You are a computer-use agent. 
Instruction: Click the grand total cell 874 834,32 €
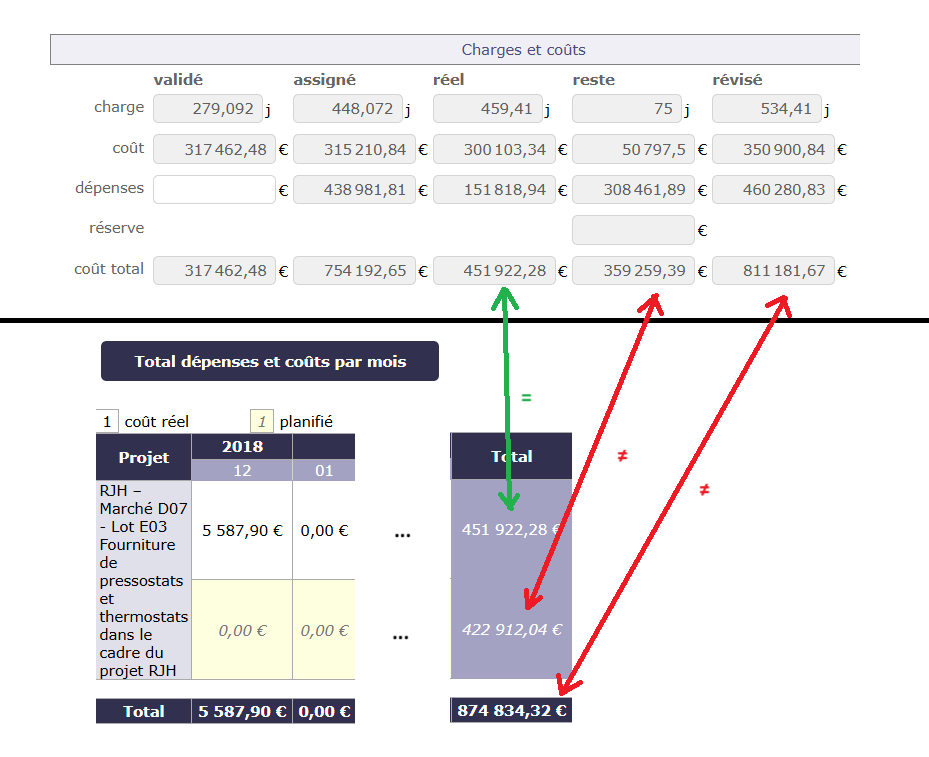click(x=511, y=711)
